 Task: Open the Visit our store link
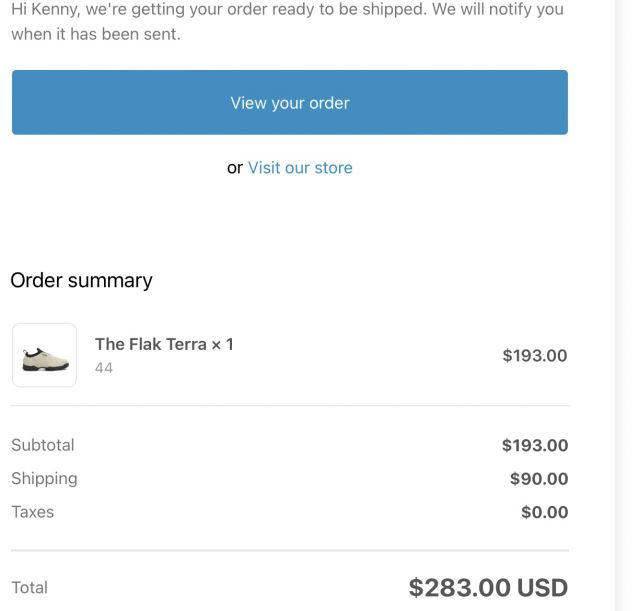pyautogui.click(x=300, y=168)
